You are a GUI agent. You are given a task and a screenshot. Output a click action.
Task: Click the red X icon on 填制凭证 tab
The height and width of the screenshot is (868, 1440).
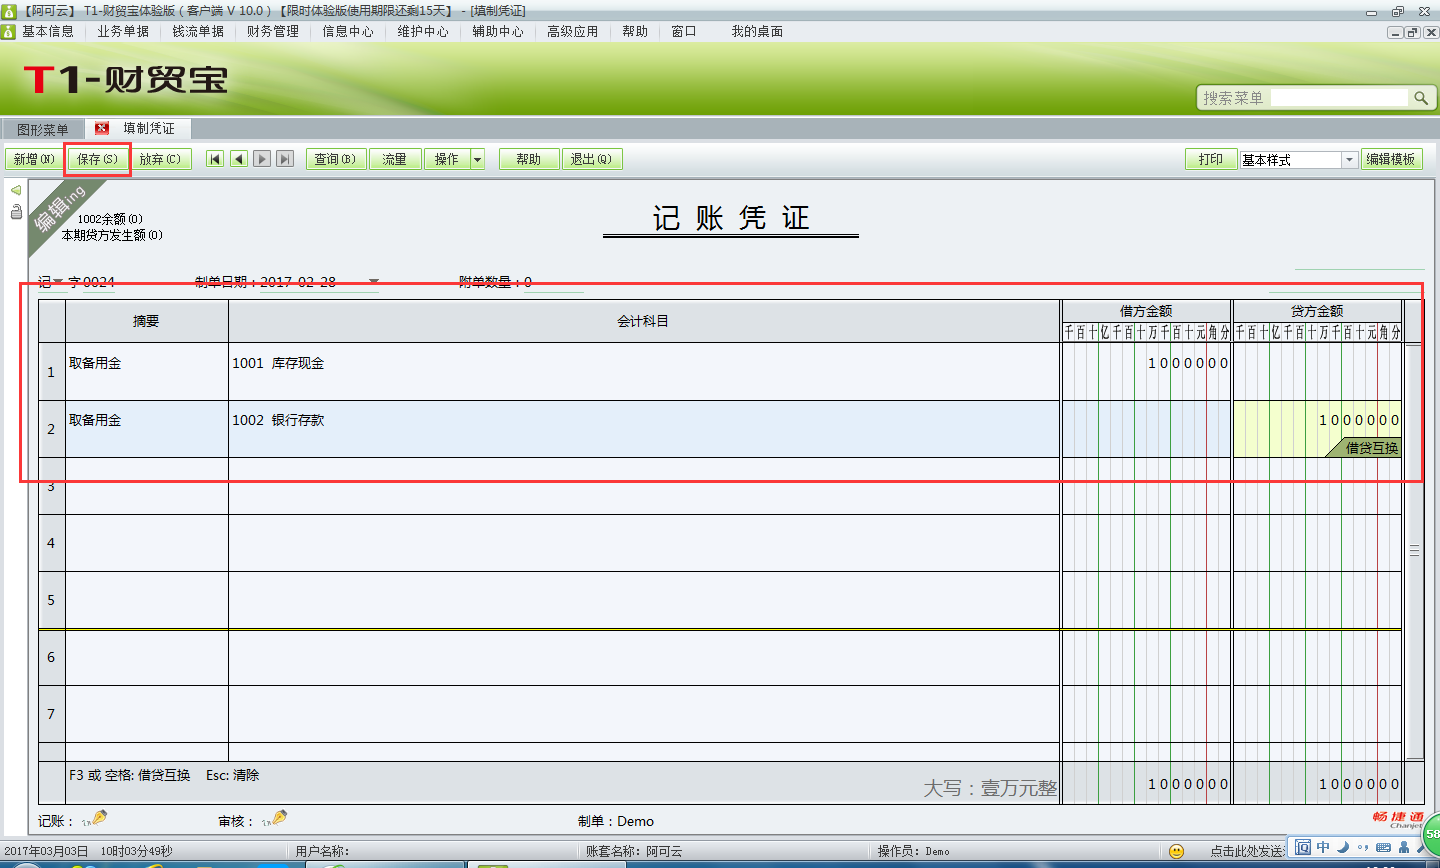tap(103, 128)
